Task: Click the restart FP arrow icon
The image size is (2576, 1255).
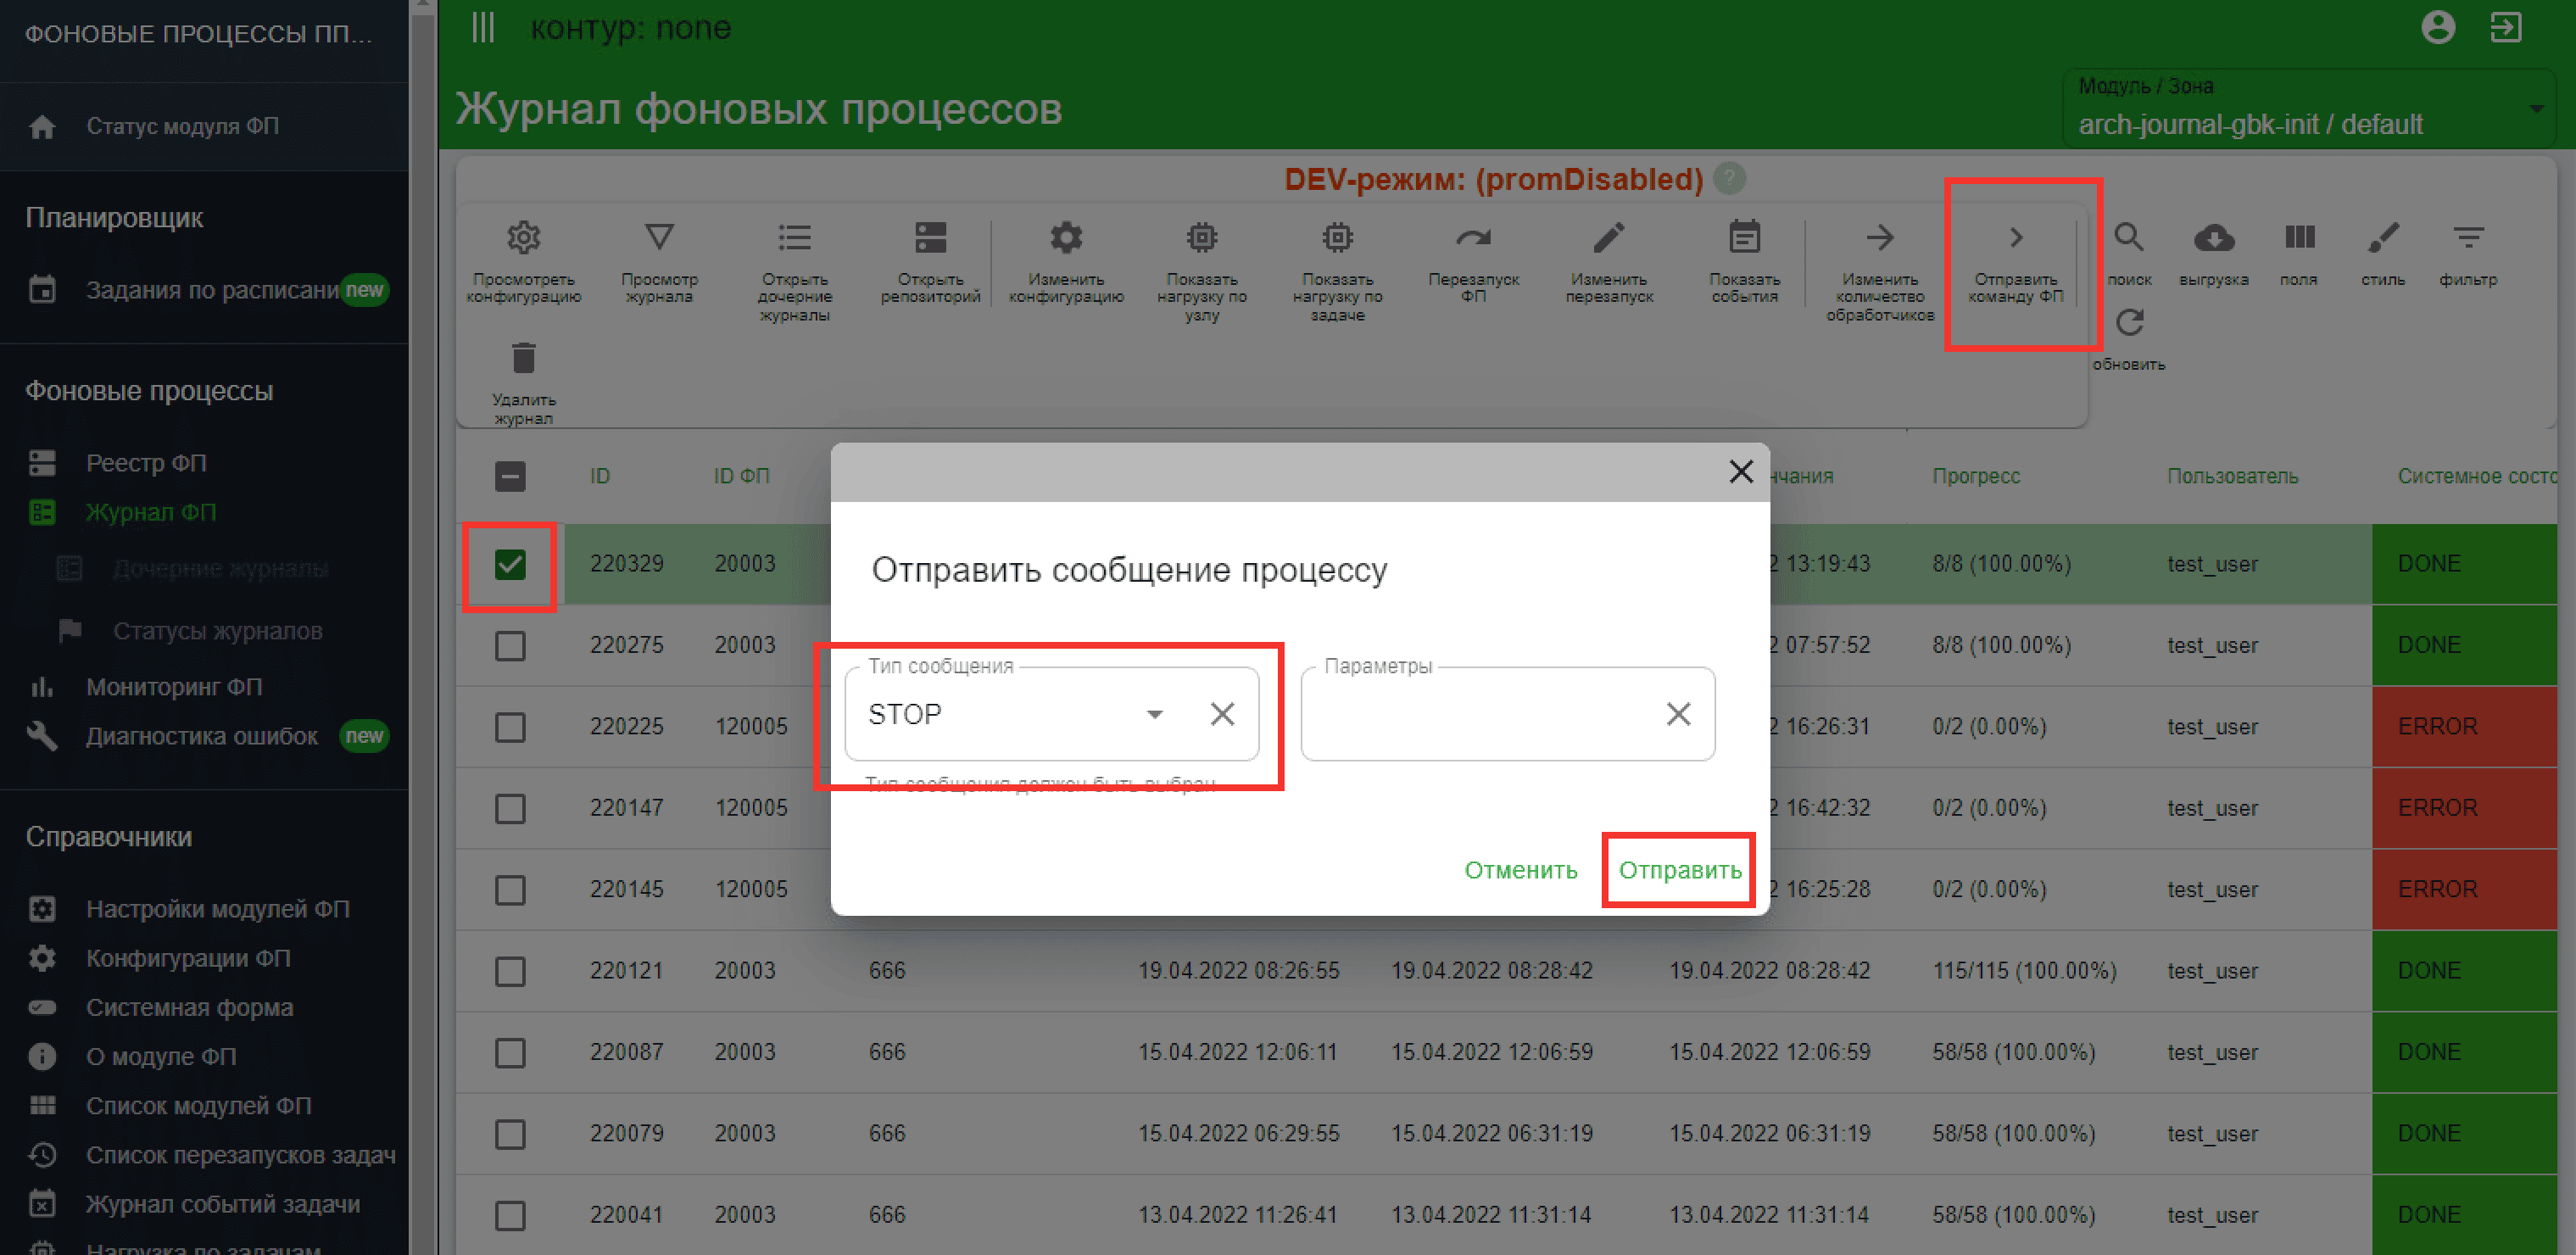Action: point(1473,239)
